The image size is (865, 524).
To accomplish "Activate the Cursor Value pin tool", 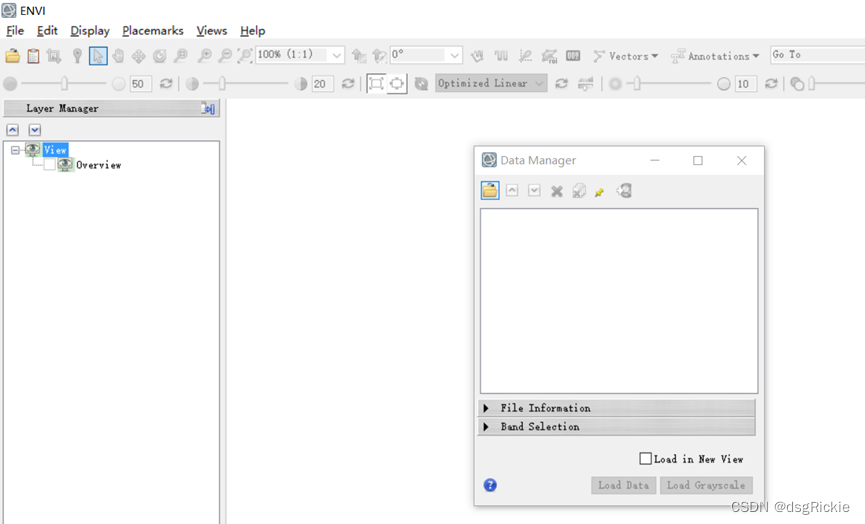I will pyautogui.click(x=77, y=56).
